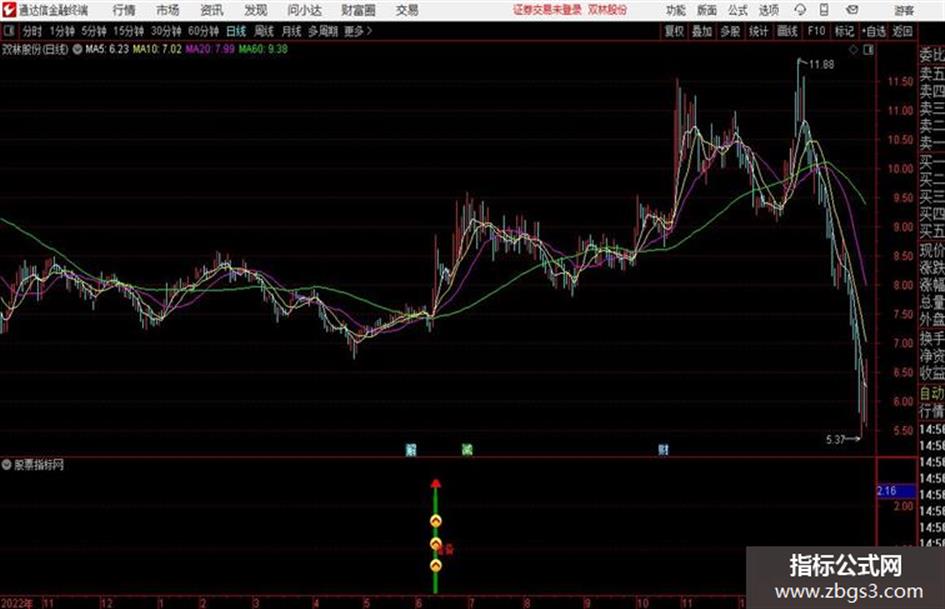Viewport: 945px width, 609px height.
Task: Click the MA60: 9.38 value label
Action: click(263, 49)
